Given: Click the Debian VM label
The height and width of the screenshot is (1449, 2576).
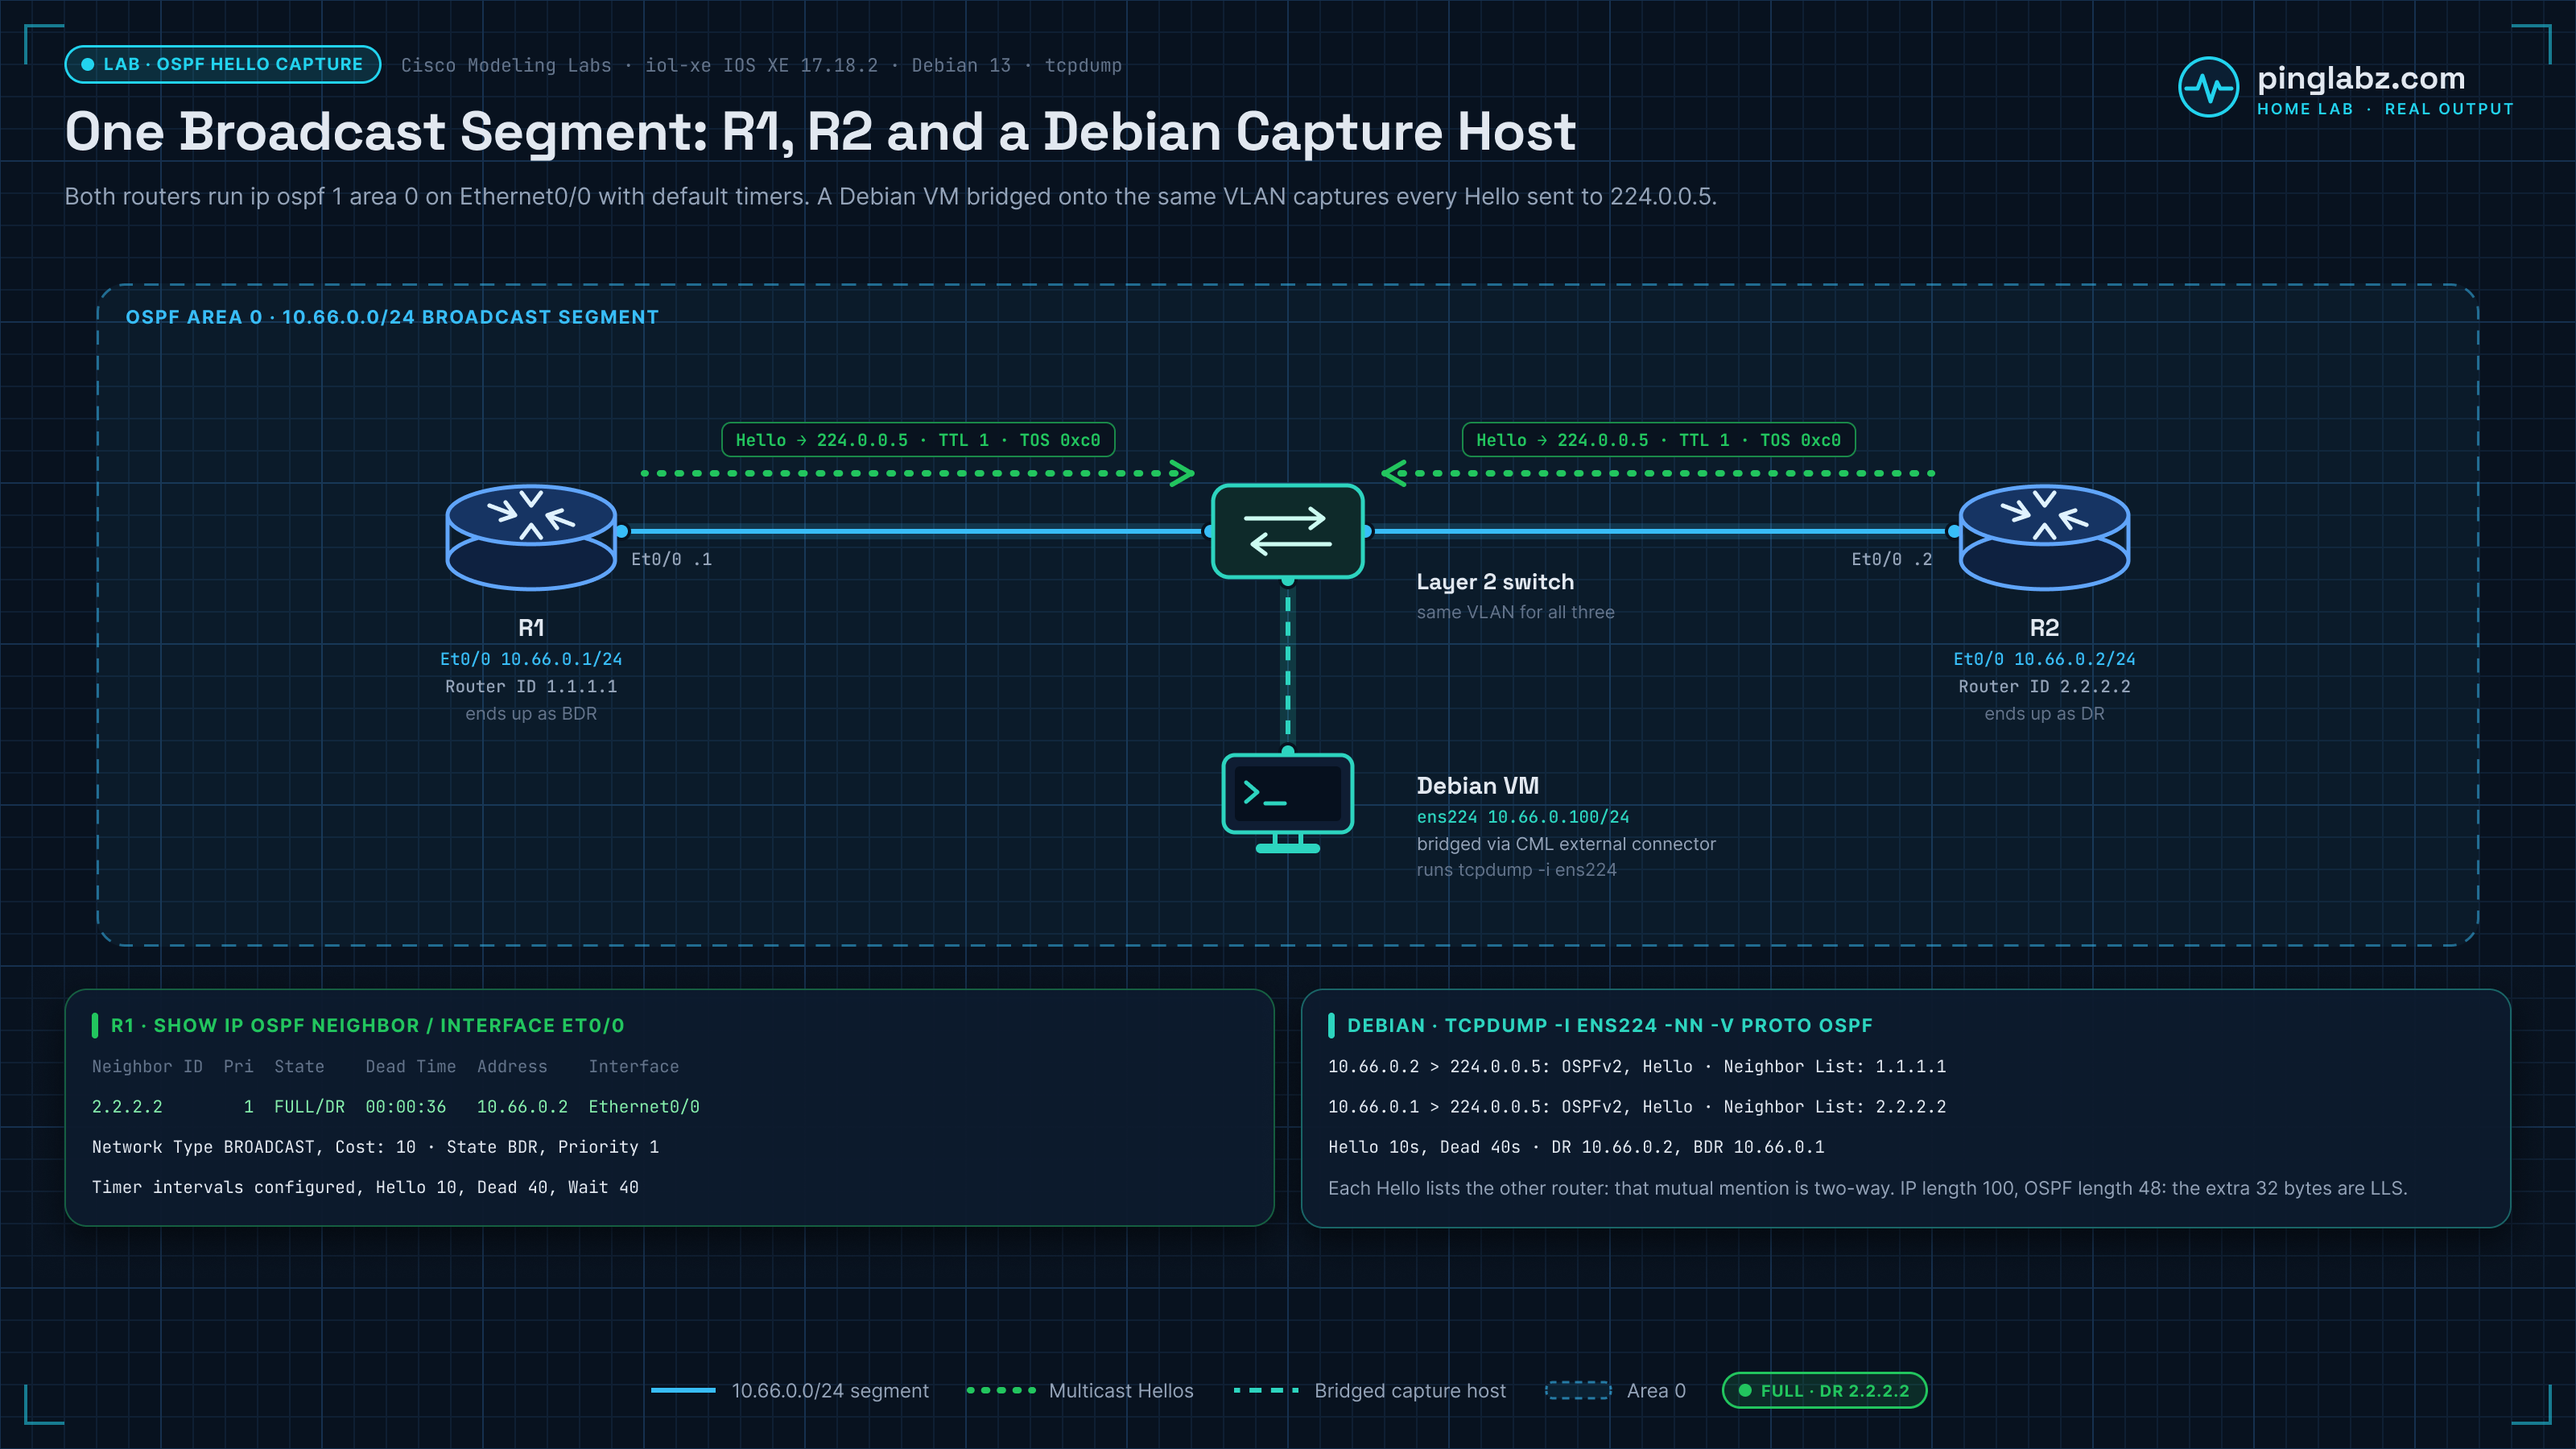Looking at the screenshot, I should tap(1477, 786).
